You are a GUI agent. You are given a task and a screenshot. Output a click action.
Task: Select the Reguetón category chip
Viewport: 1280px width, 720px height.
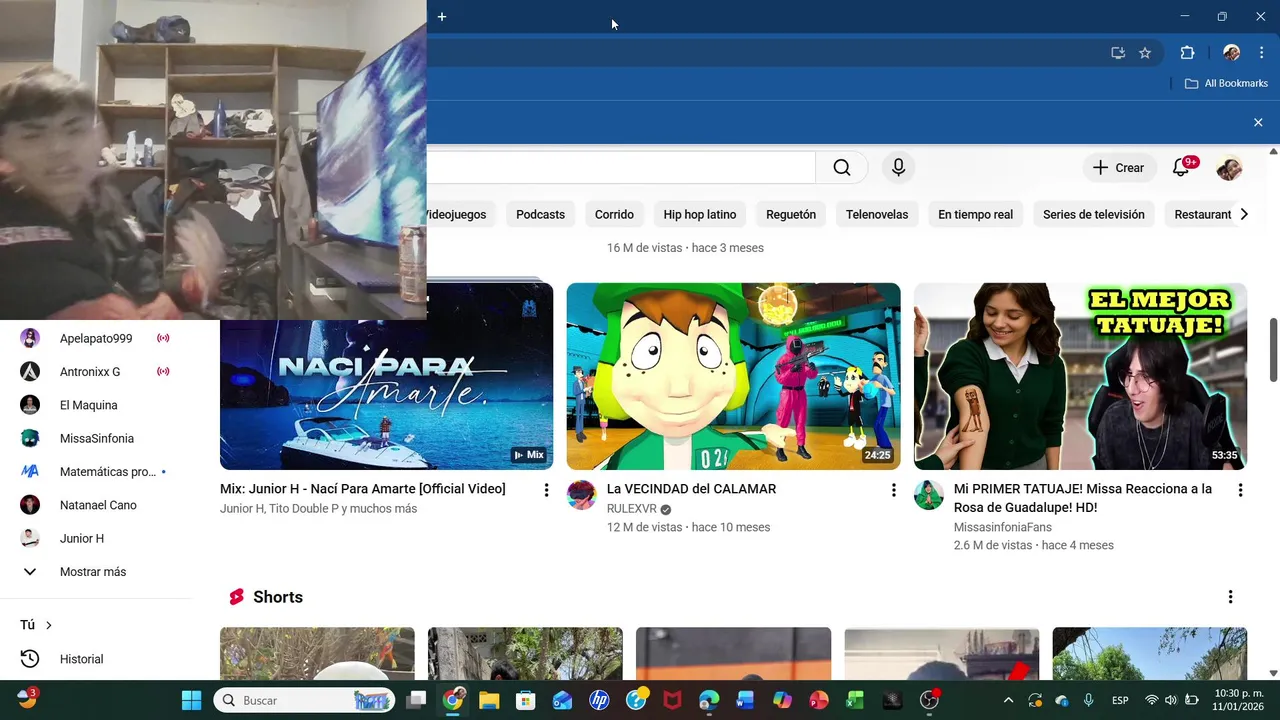tap(791, 214)
